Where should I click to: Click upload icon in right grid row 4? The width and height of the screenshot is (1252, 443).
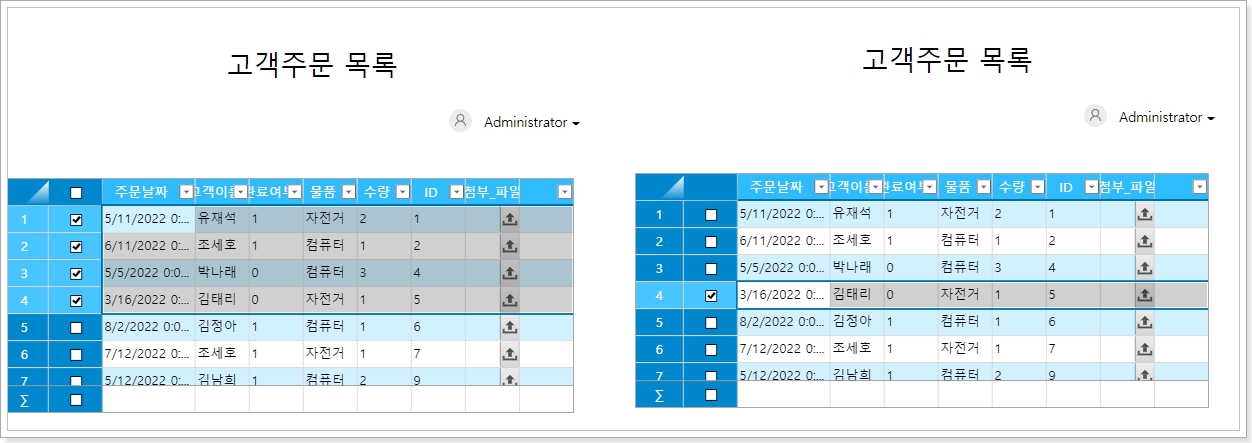(x=1144, y=295)
